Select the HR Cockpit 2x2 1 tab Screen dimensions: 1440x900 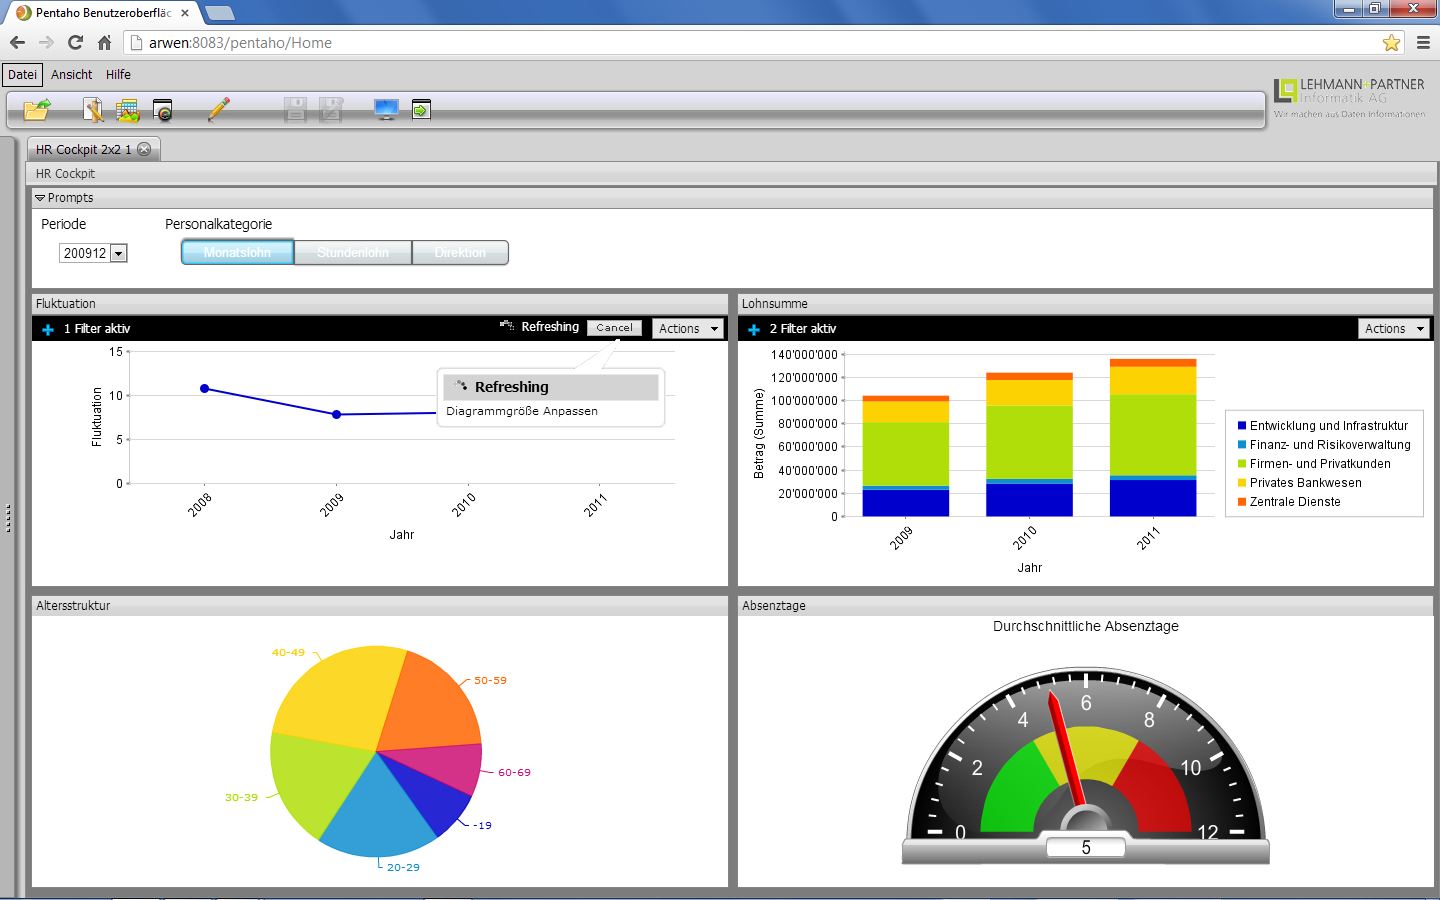point(83,149)
